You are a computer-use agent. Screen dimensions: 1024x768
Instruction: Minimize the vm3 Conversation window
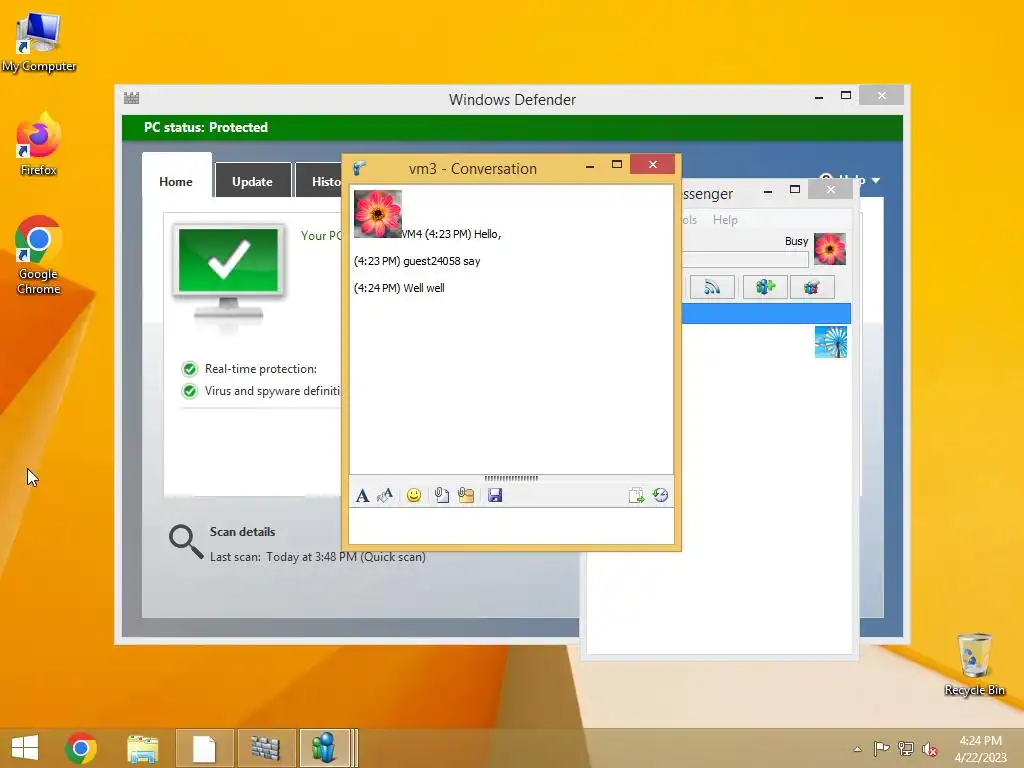(x=590, y=167)
